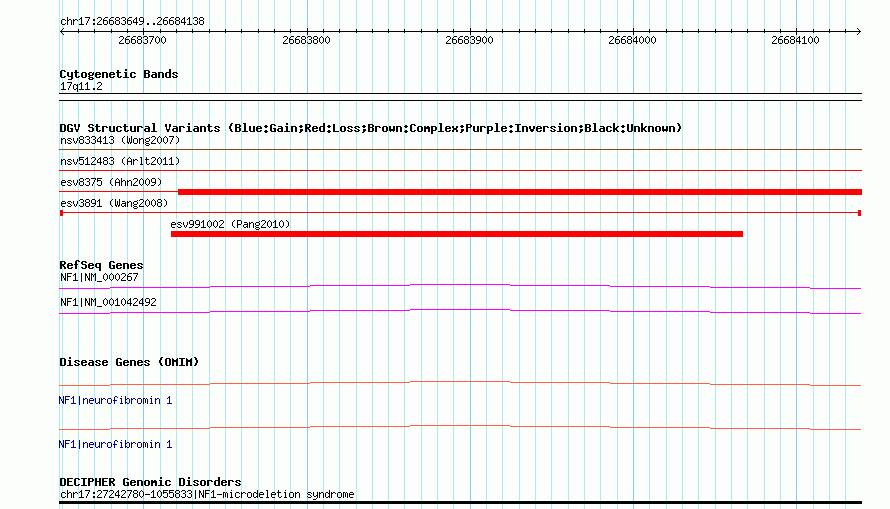Click the red nsv512483 variant line
The width and height of the screenshot is (890, 509).
click(460, 170)
